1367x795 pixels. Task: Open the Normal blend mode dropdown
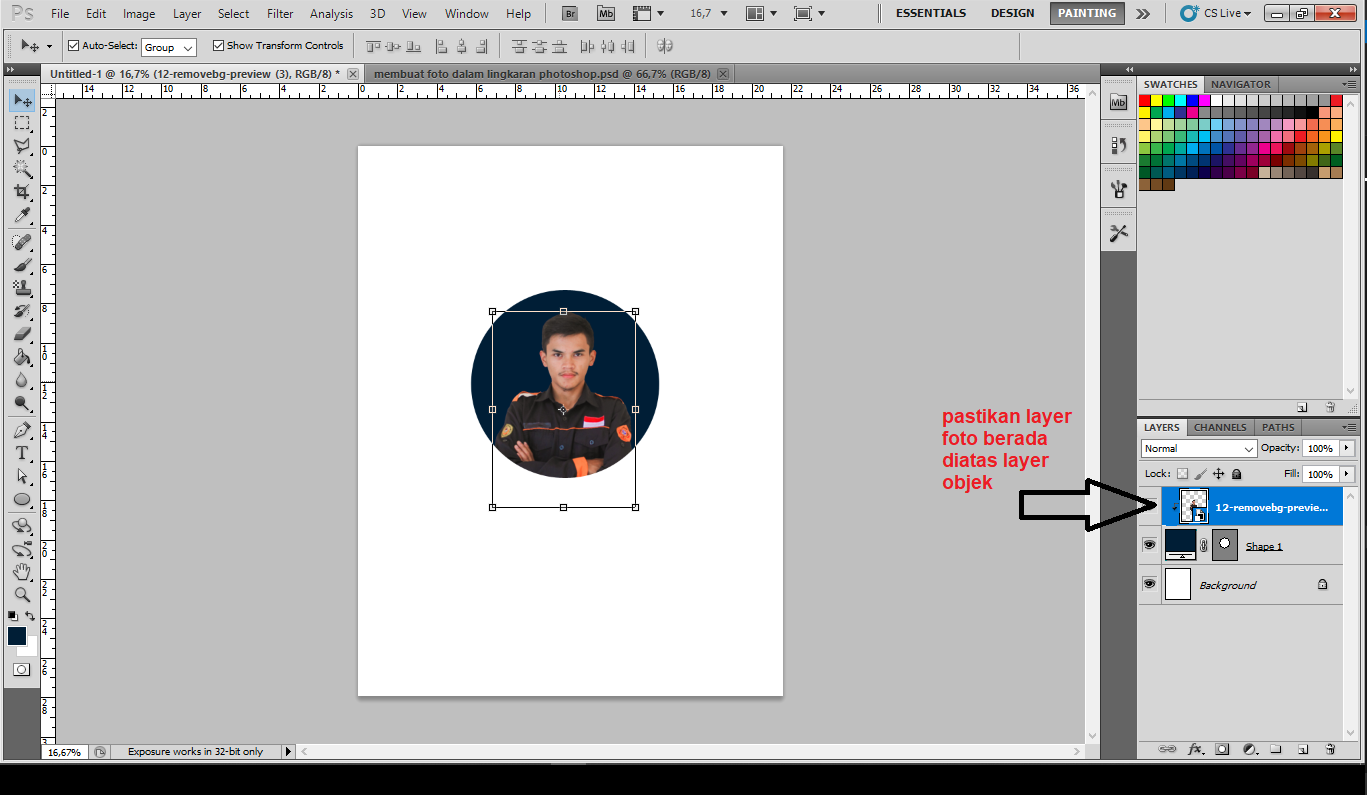point(1198,449)
